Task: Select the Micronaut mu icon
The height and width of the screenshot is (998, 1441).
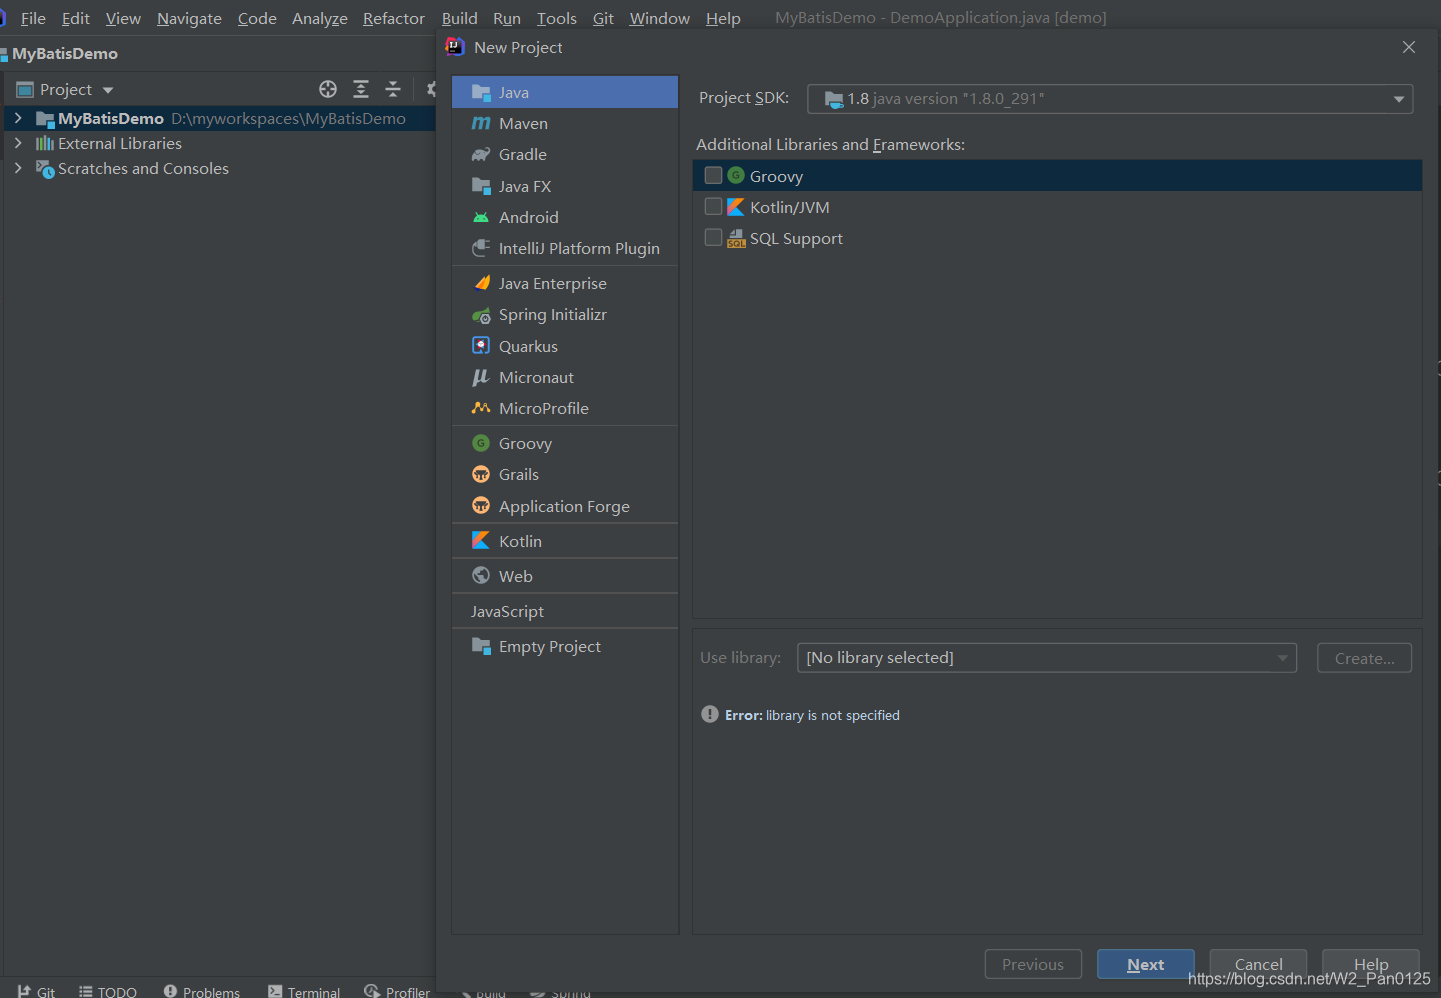Action: pos(481,377)
